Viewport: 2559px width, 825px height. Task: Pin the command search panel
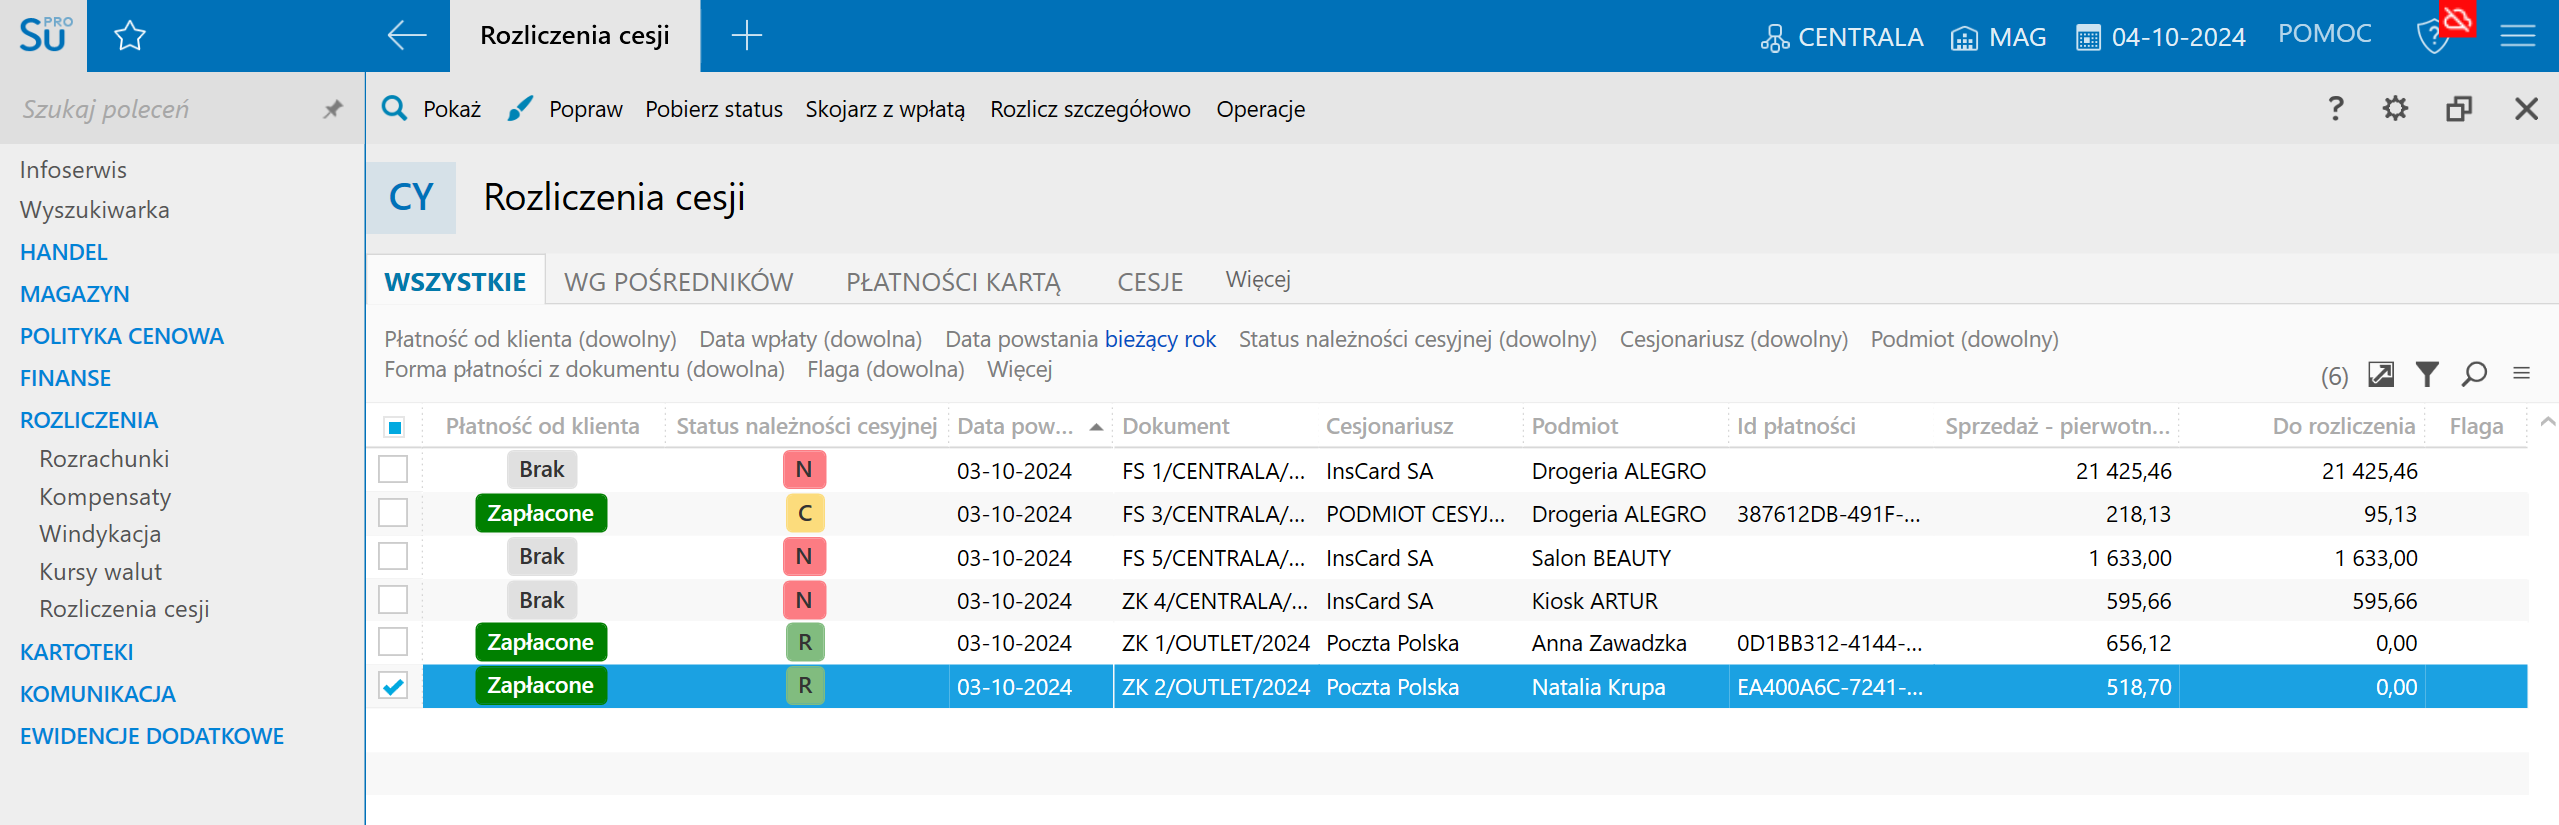point(333,109)
